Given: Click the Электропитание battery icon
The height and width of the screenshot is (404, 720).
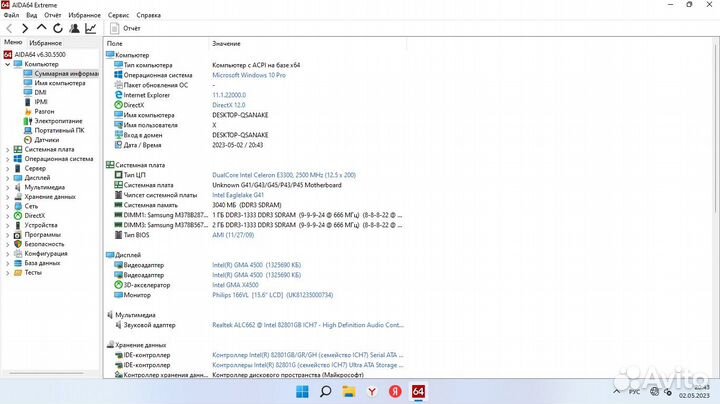Looking at the screenshot, I should pyautogui.click(x=28, y=121).
